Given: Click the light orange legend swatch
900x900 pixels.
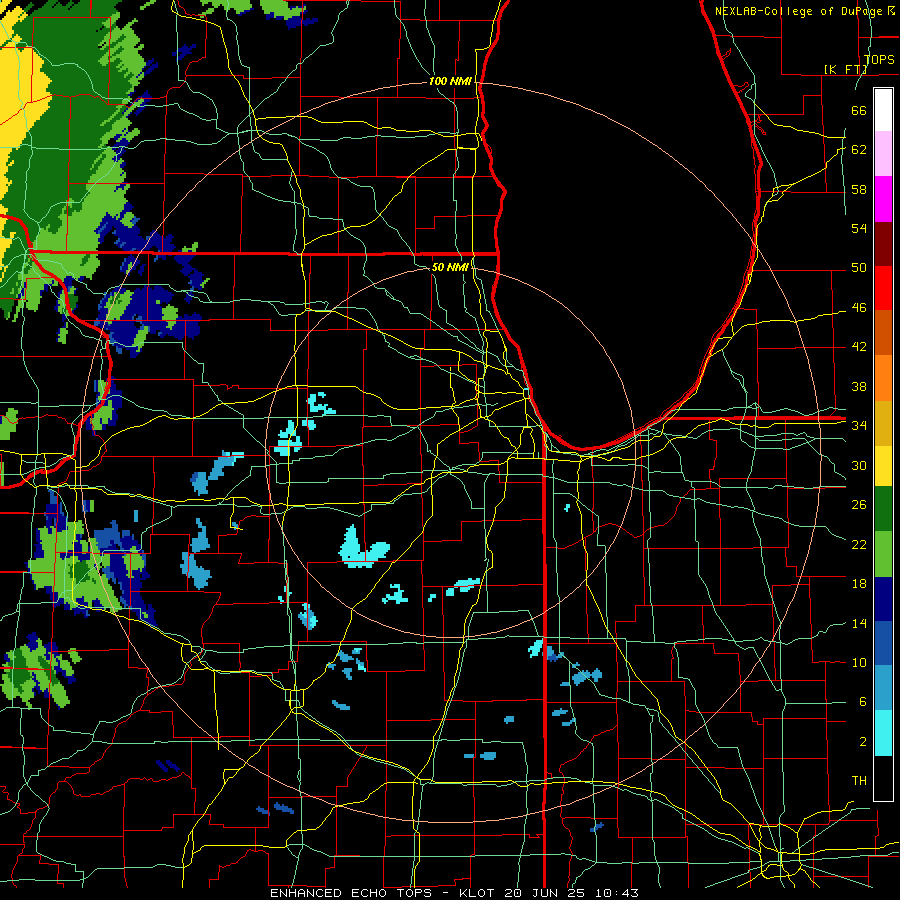Looking at the screenshot, I should pyautogui.click(x=883, y=378).
